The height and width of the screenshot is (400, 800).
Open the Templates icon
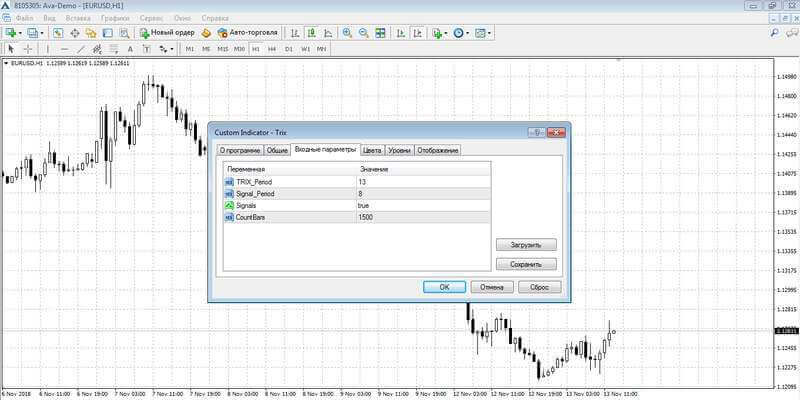pos(480,33)
